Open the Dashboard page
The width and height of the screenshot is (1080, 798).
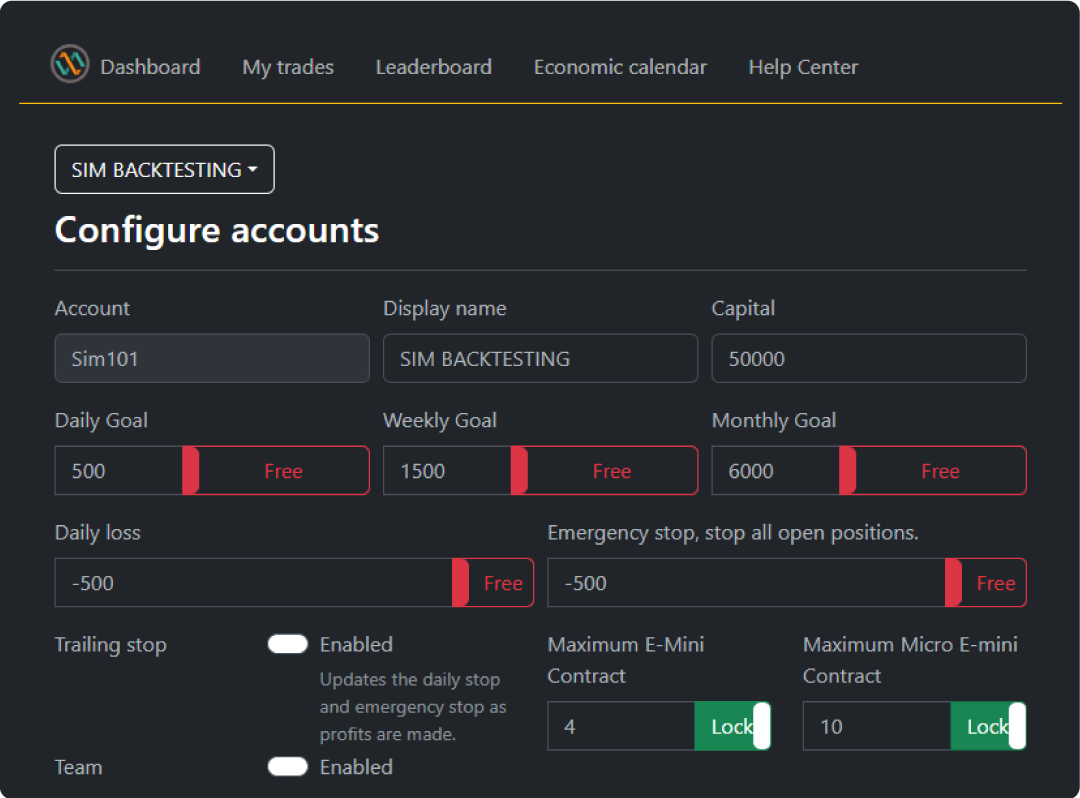coord(150,67)
